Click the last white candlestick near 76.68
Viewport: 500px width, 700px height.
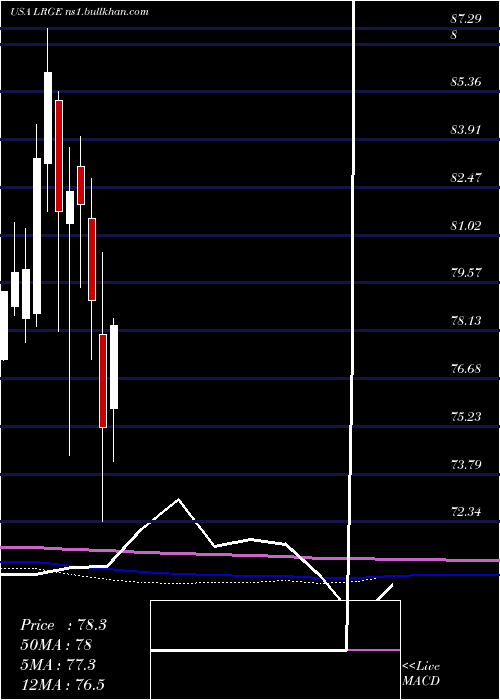114,367
